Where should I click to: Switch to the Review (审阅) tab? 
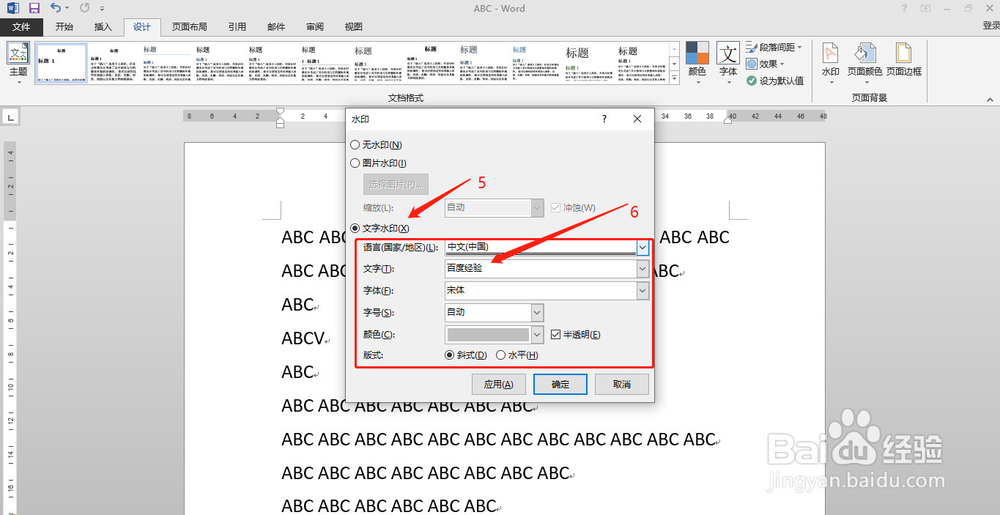[314, 27]
